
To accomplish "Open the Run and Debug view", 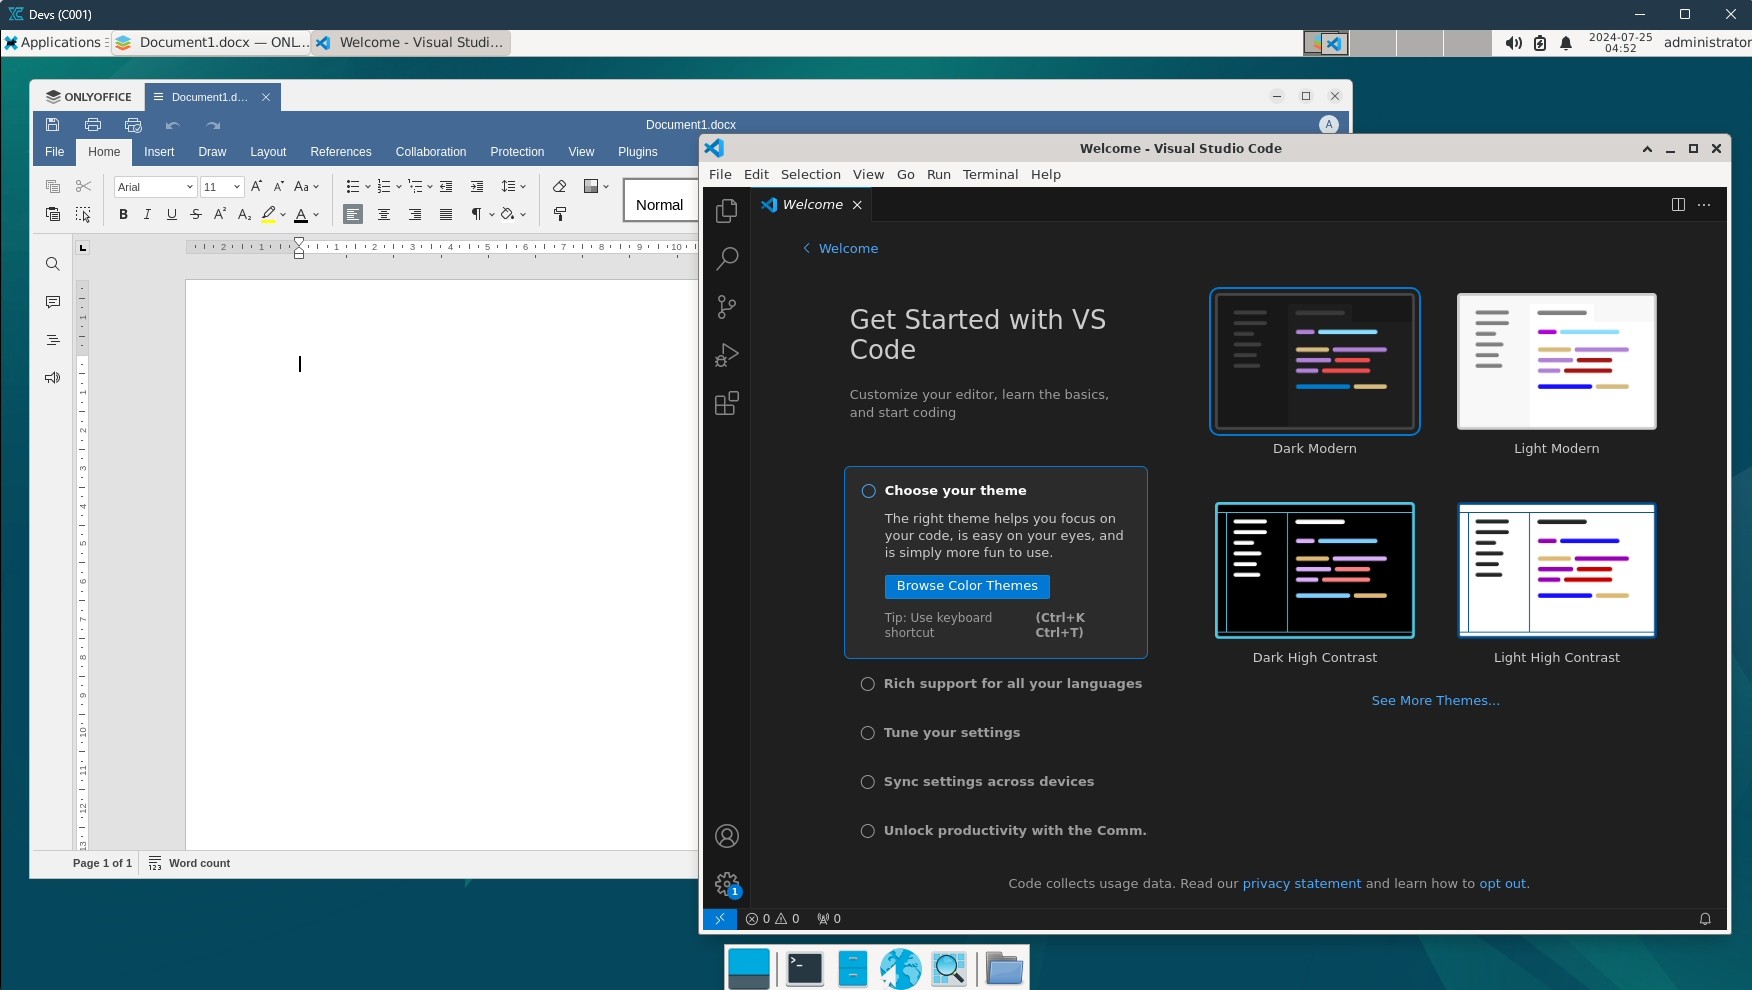I will [x=727, y=355].
